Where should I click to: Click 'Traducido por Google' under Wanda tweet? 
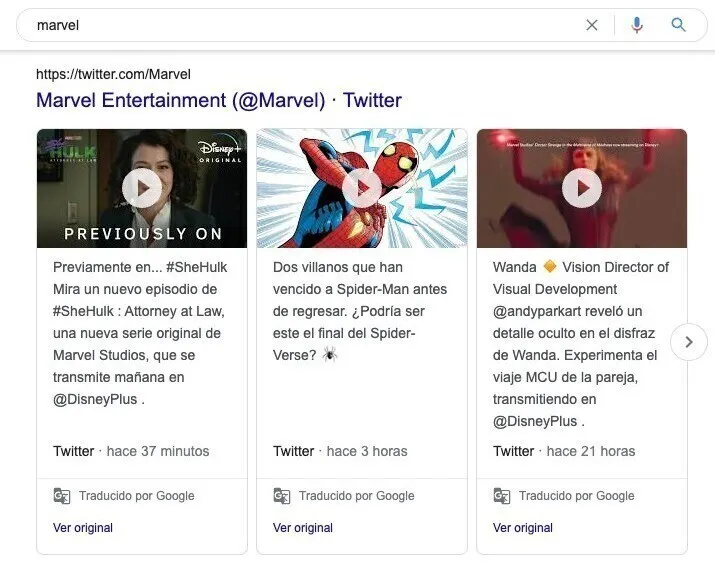click(576, 496)
